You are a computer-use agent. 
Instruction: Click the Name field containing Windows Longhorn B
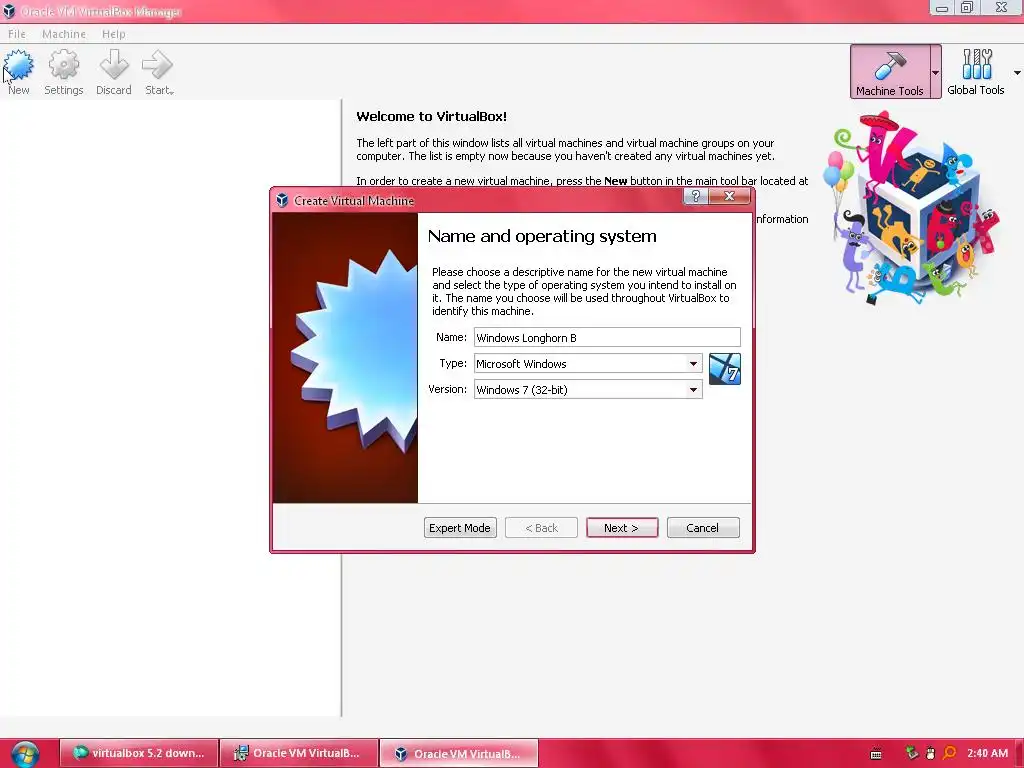(x=607, y=337)
